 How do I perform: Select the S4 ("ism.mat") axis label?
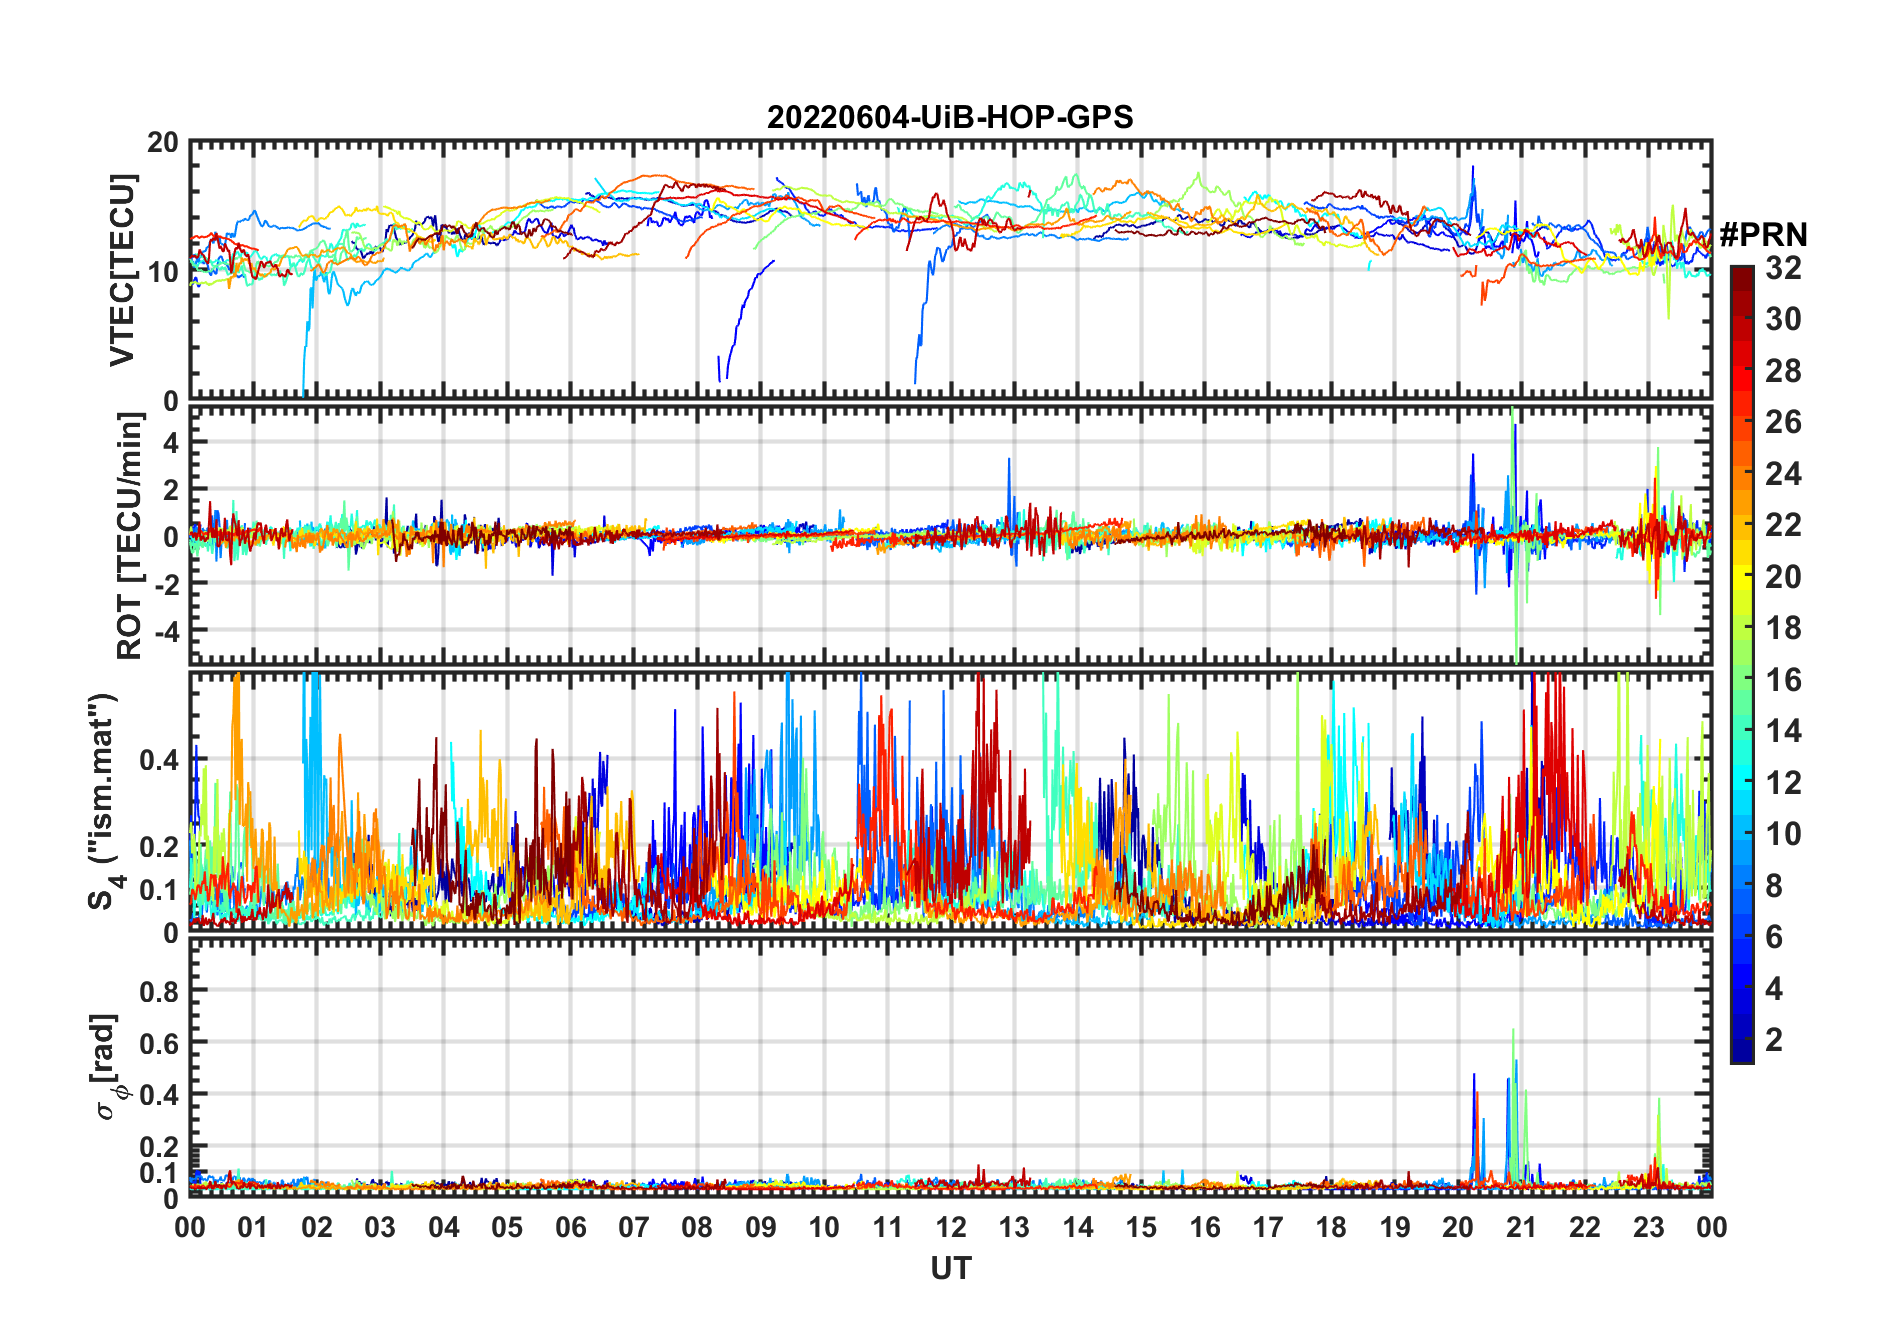click(x=105, y=802)
